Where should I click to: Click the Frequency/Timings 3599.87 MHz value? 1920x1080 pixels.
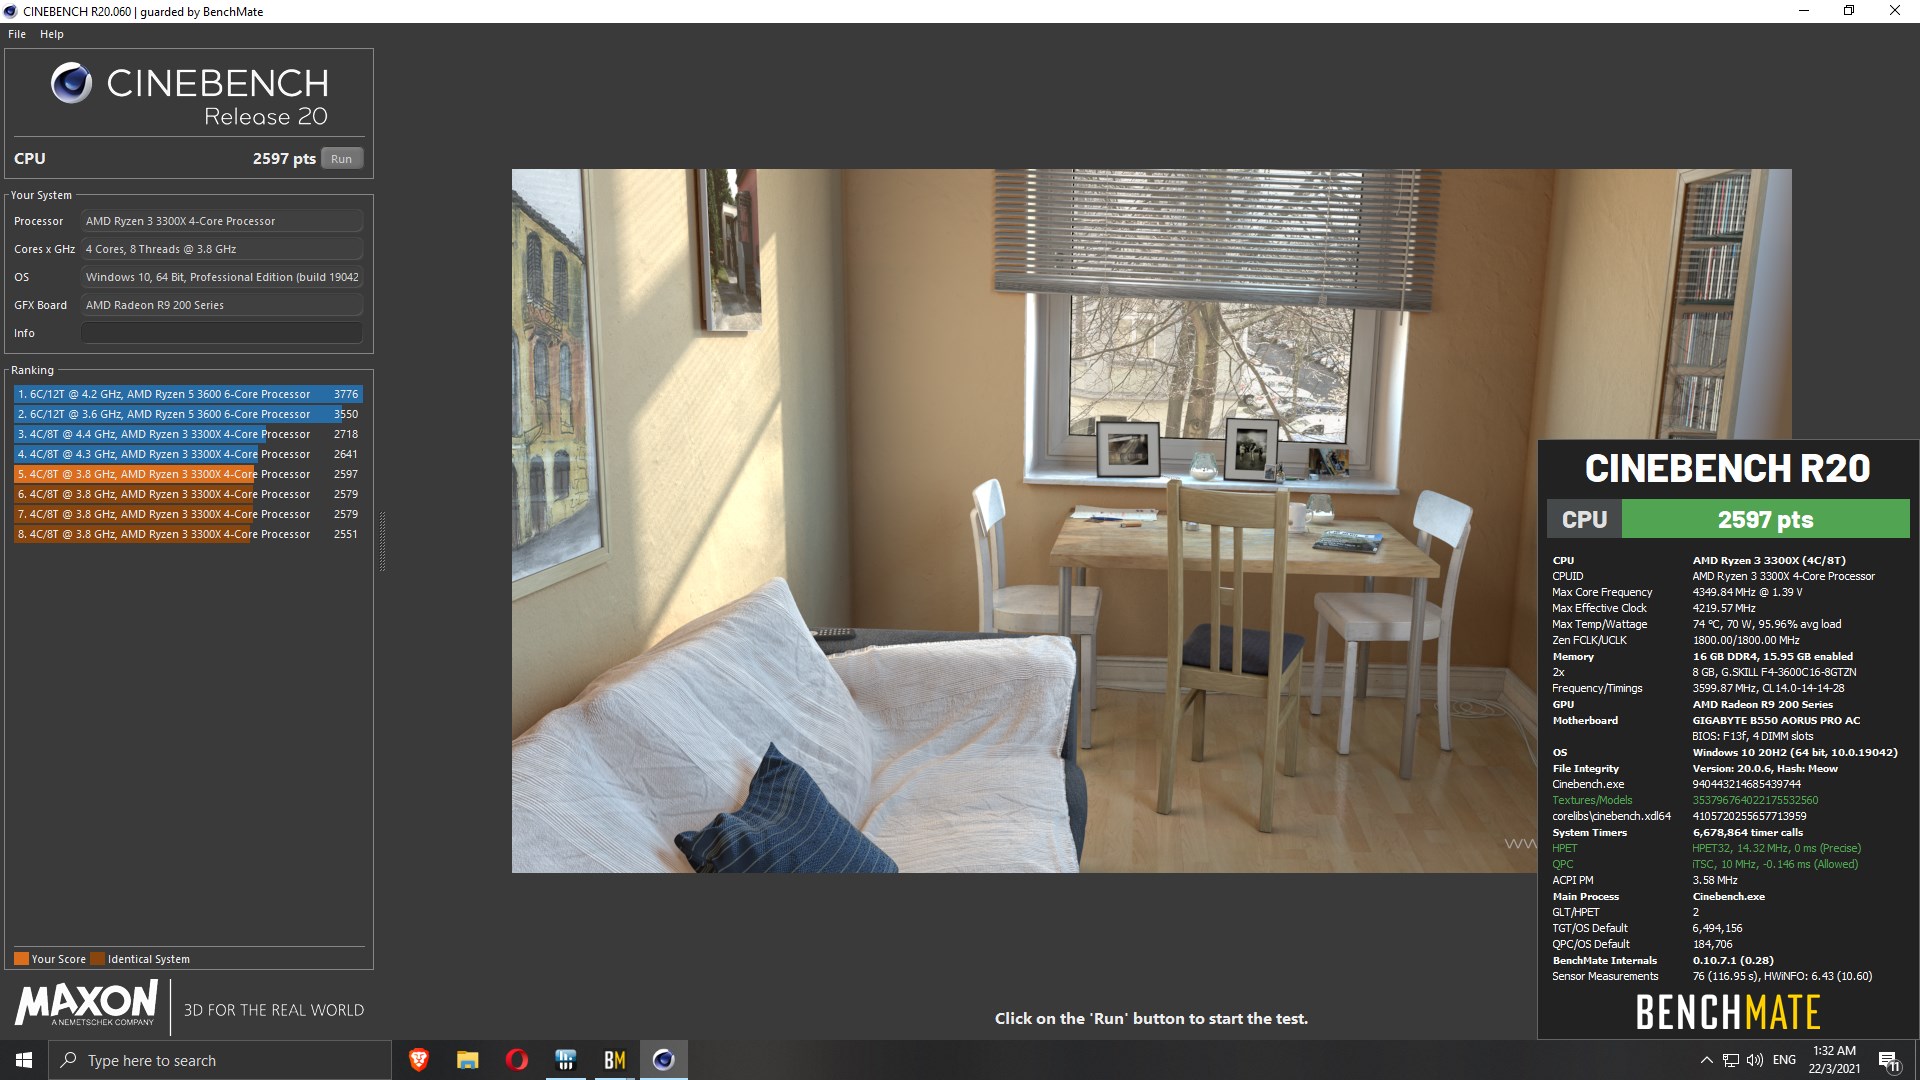(x=1768, y=688)
